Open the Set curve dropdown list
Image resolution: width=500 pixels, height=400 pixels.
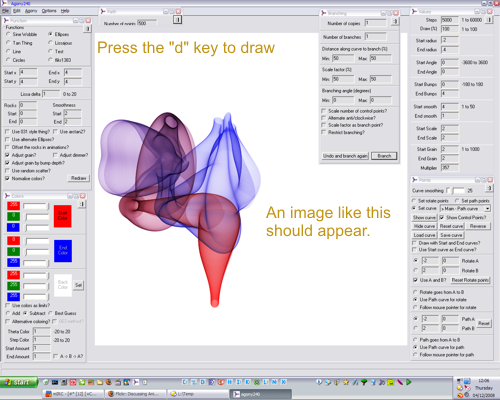tap(487, 209)
